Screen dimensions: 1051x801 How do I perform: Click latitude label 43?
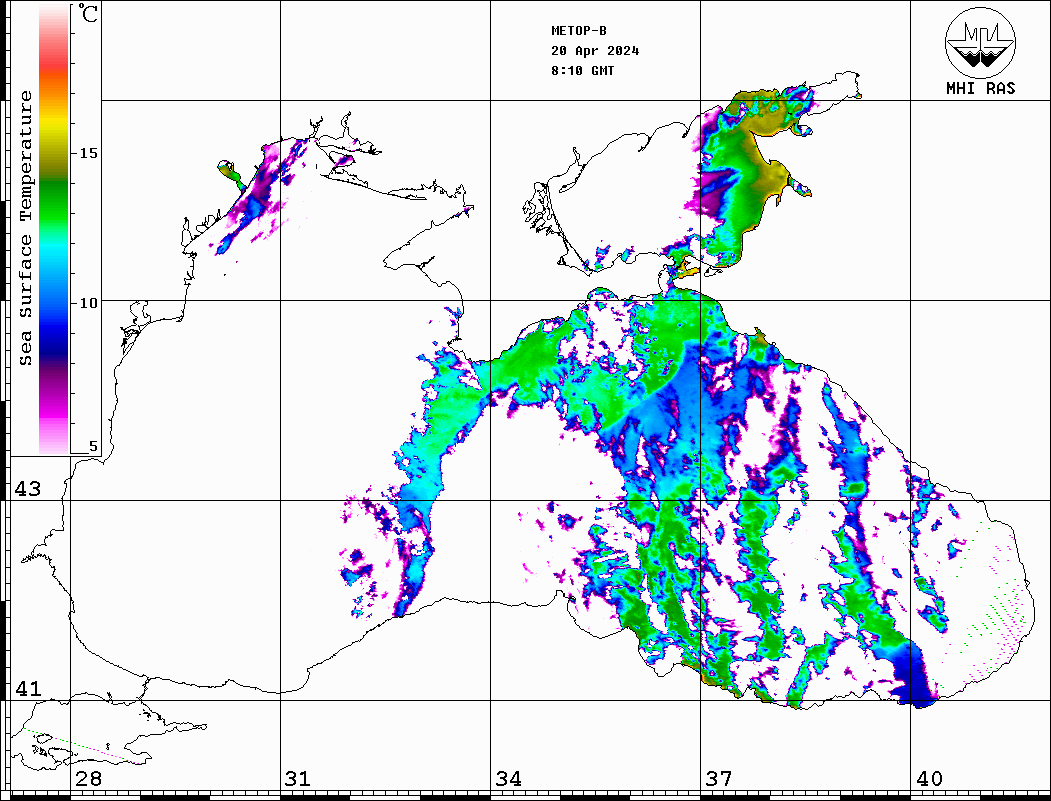tap(28, 489)
